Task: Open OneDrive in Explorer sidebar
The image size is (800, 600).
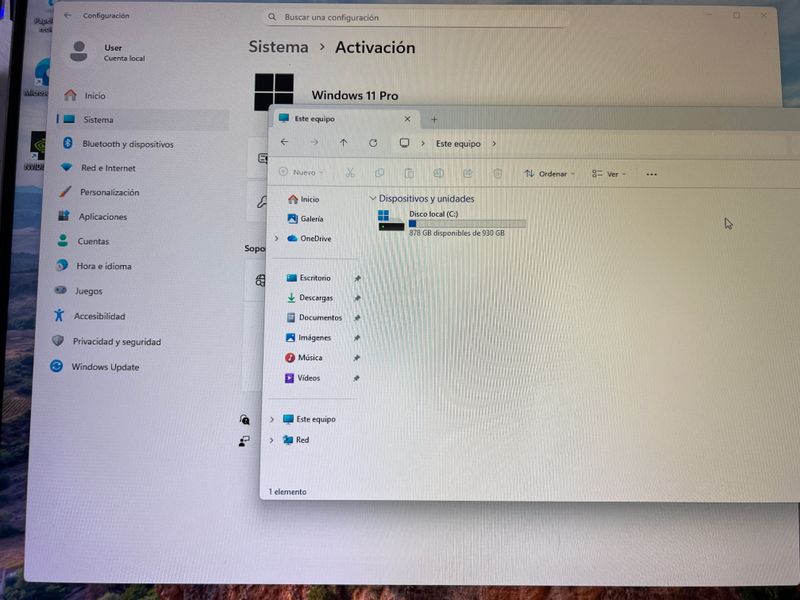Action: click(x=309, y=238)
